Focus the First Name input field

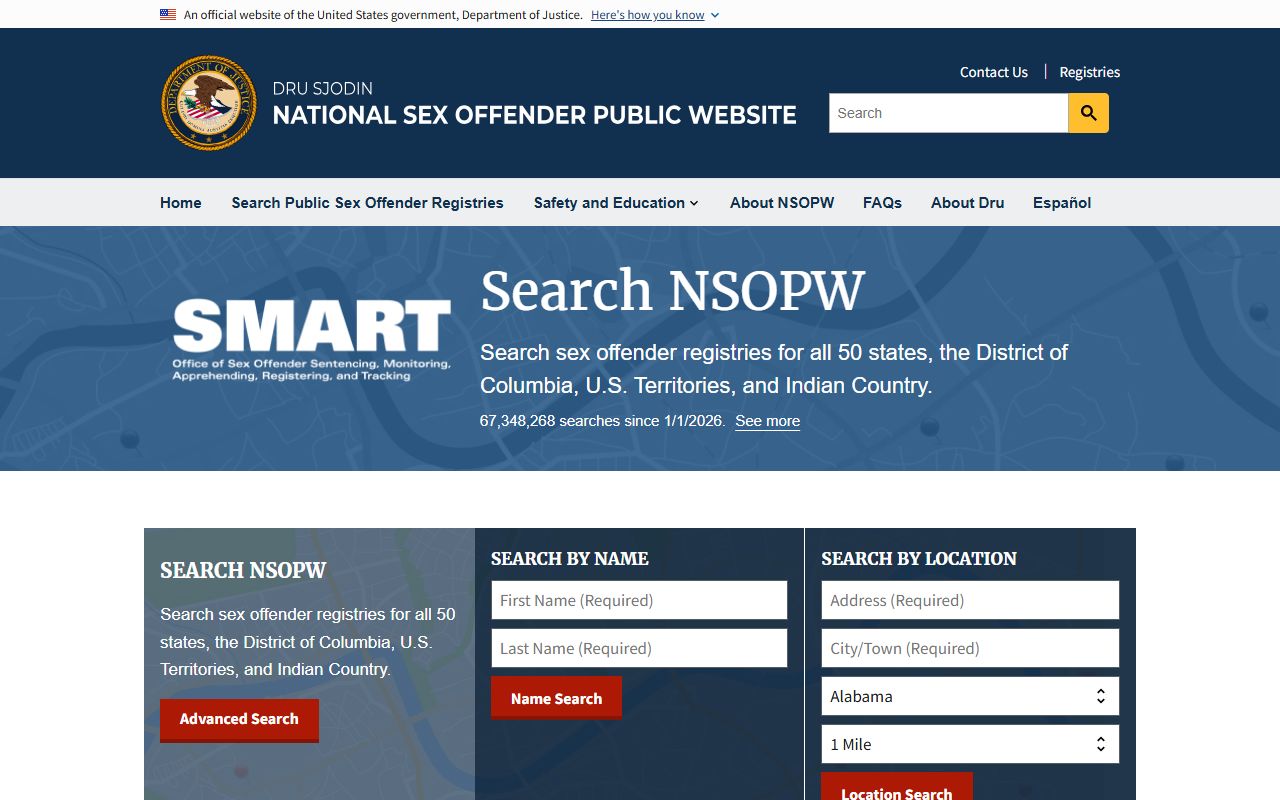[639, 600]
